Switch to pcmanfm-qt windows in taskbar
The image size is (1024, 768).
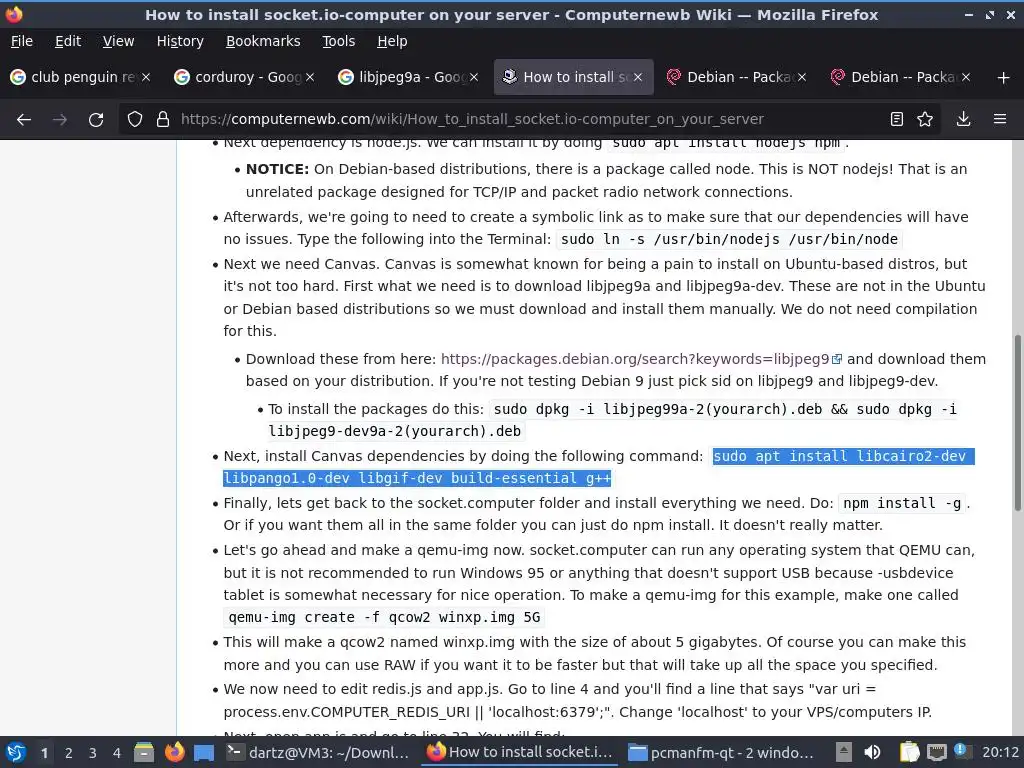721,752
